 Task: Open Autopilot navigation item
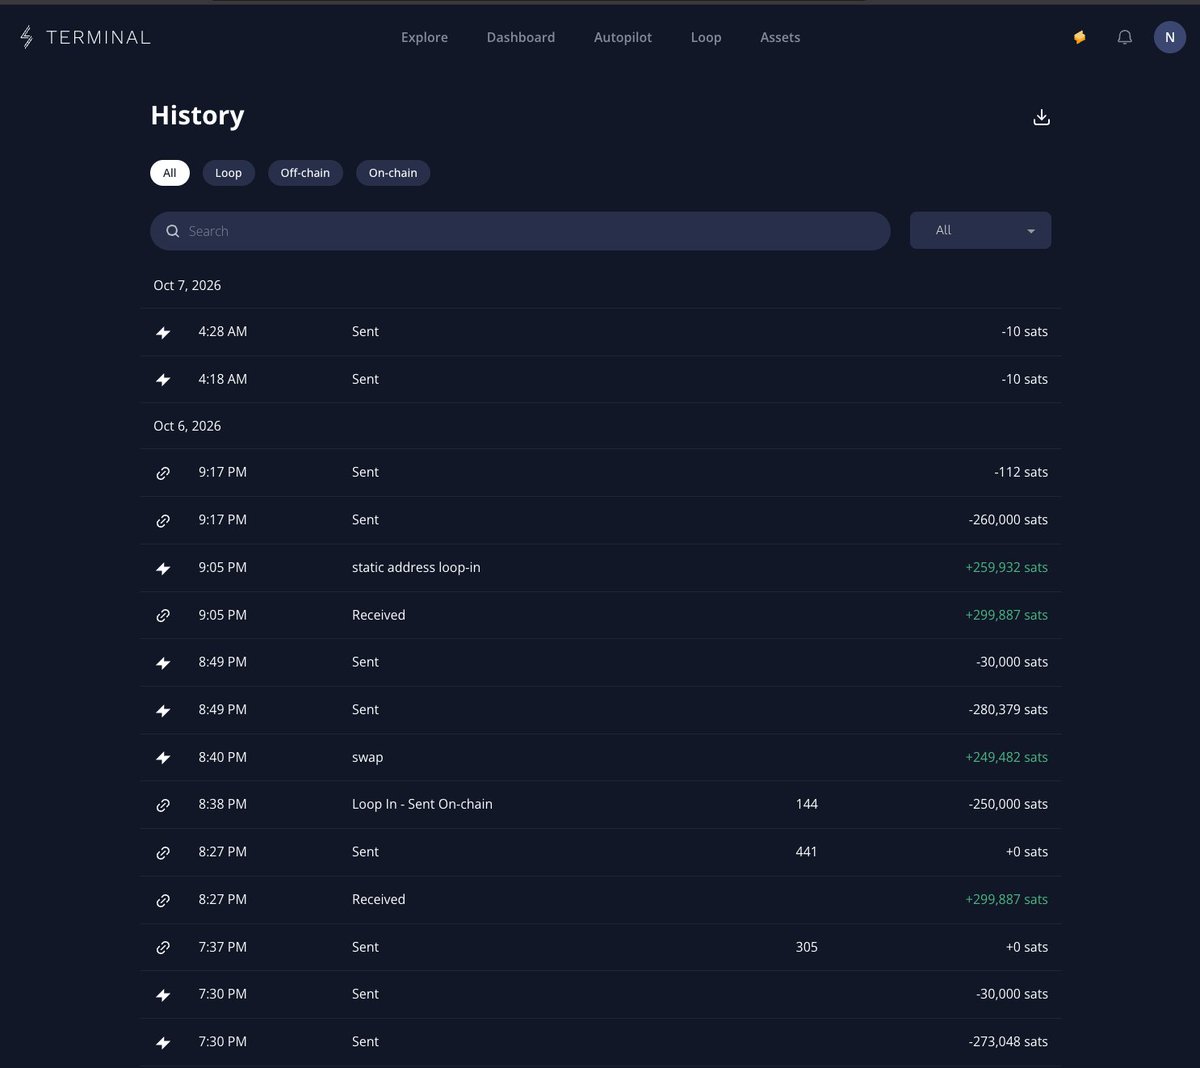(x=623, y=37)
